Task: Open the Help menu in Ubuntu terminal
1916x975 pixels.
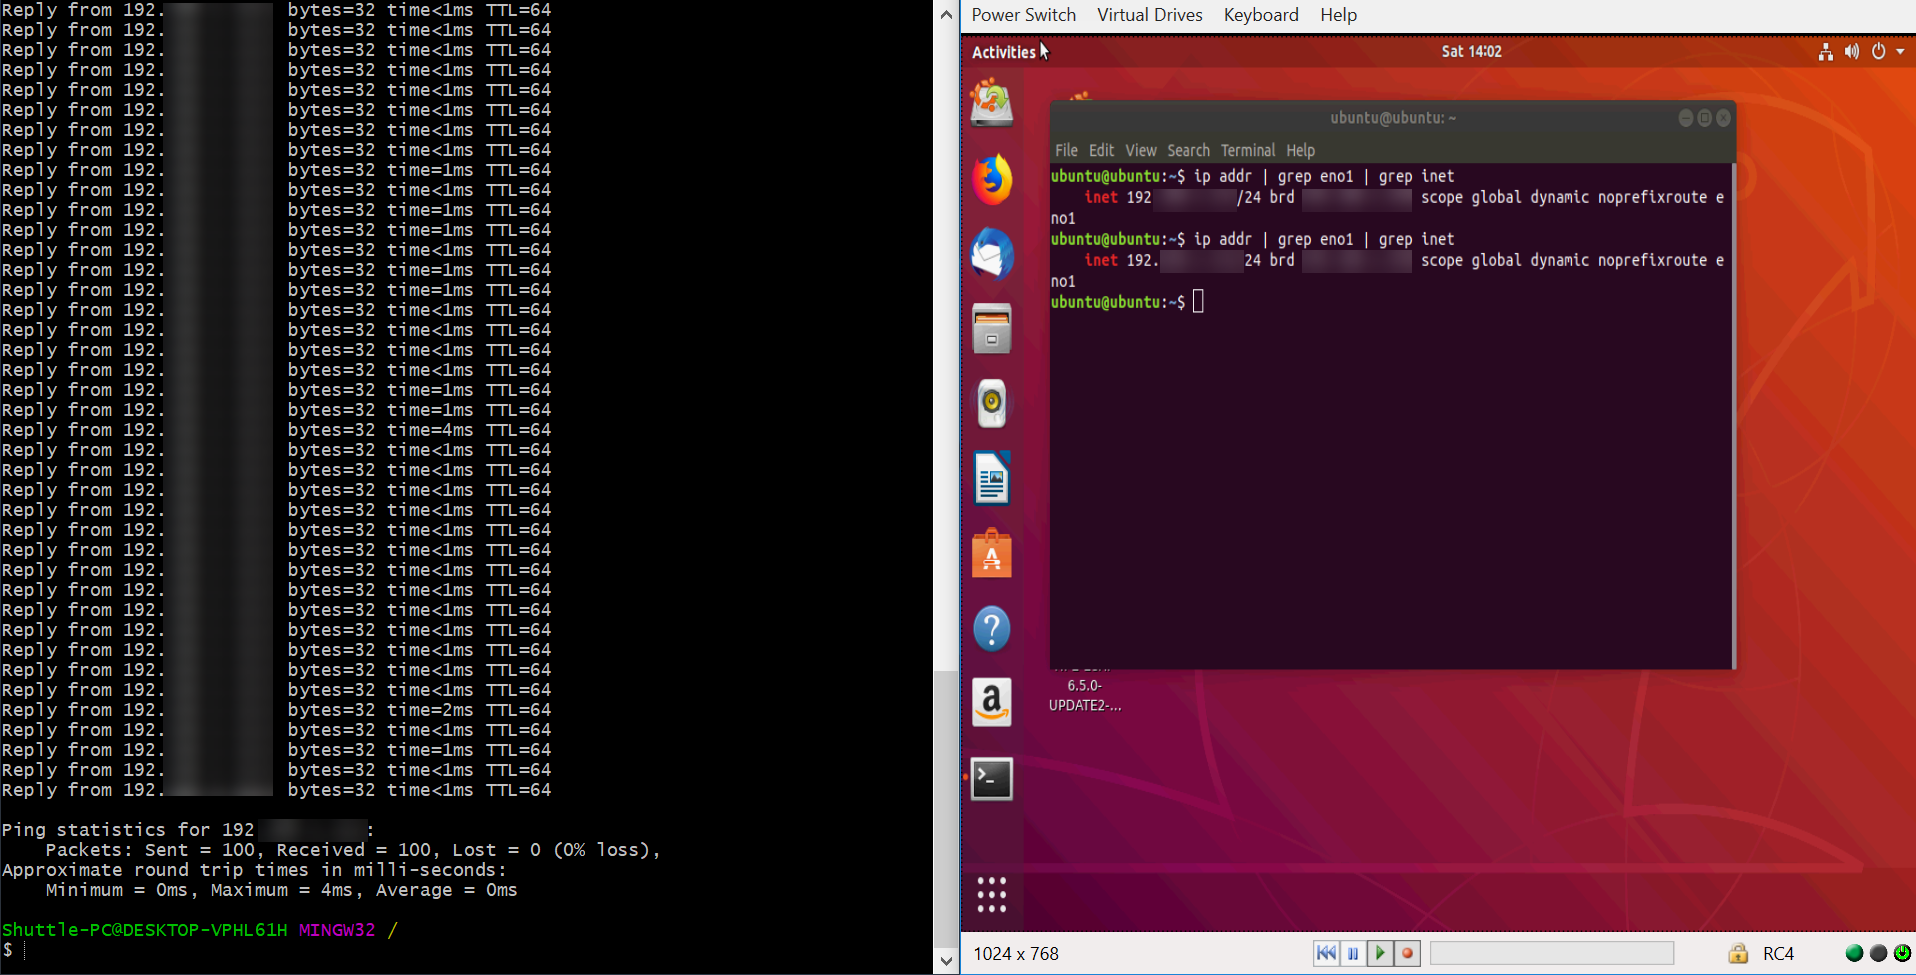Action: click(1300, 150)
